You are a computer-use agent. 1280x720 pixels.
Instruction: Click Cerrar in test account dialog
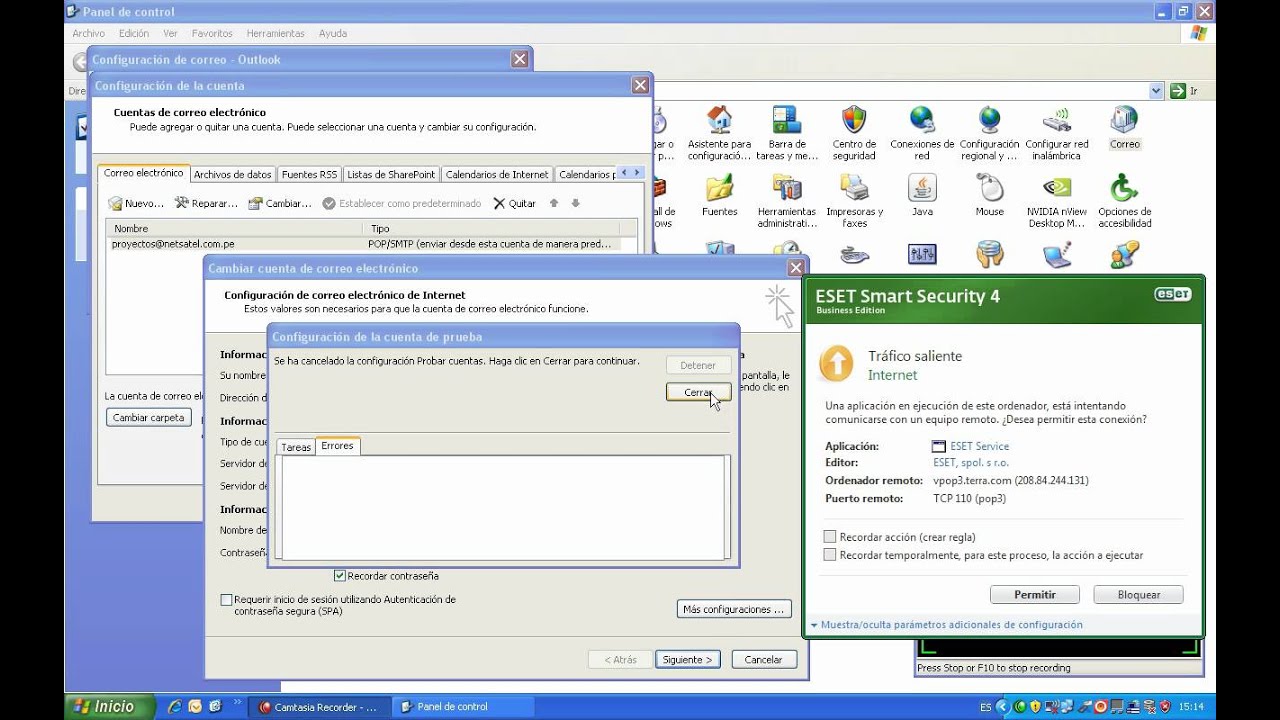click(x=698, y=393)
